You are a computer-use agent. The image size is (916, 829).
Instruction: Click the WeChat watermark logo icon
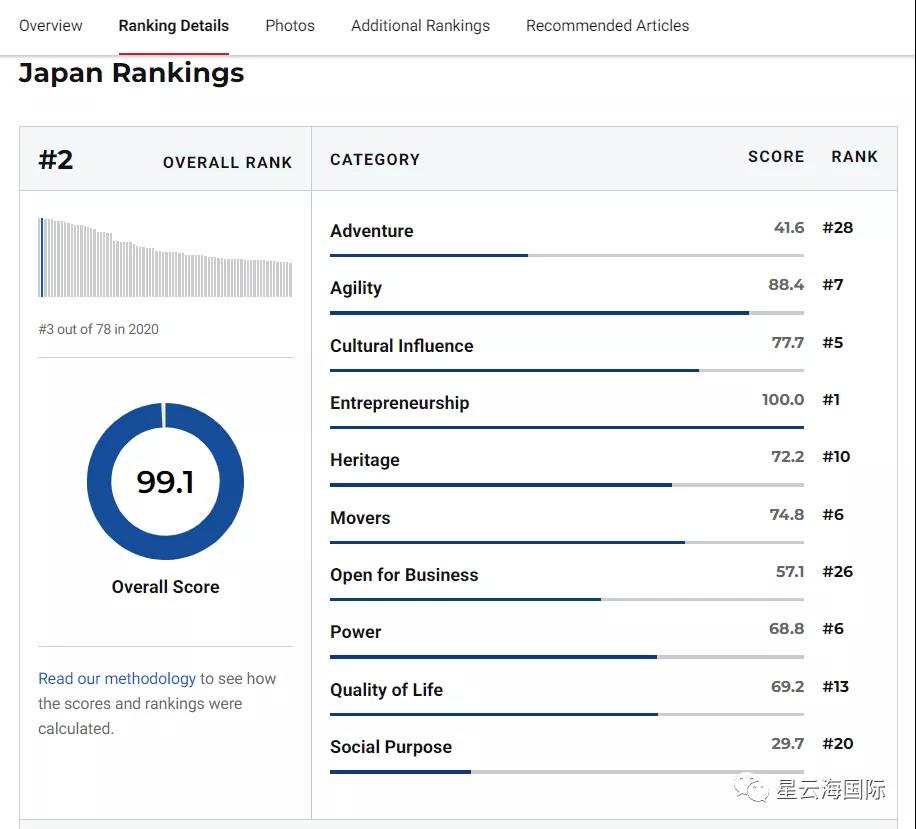tap(752, 790)
